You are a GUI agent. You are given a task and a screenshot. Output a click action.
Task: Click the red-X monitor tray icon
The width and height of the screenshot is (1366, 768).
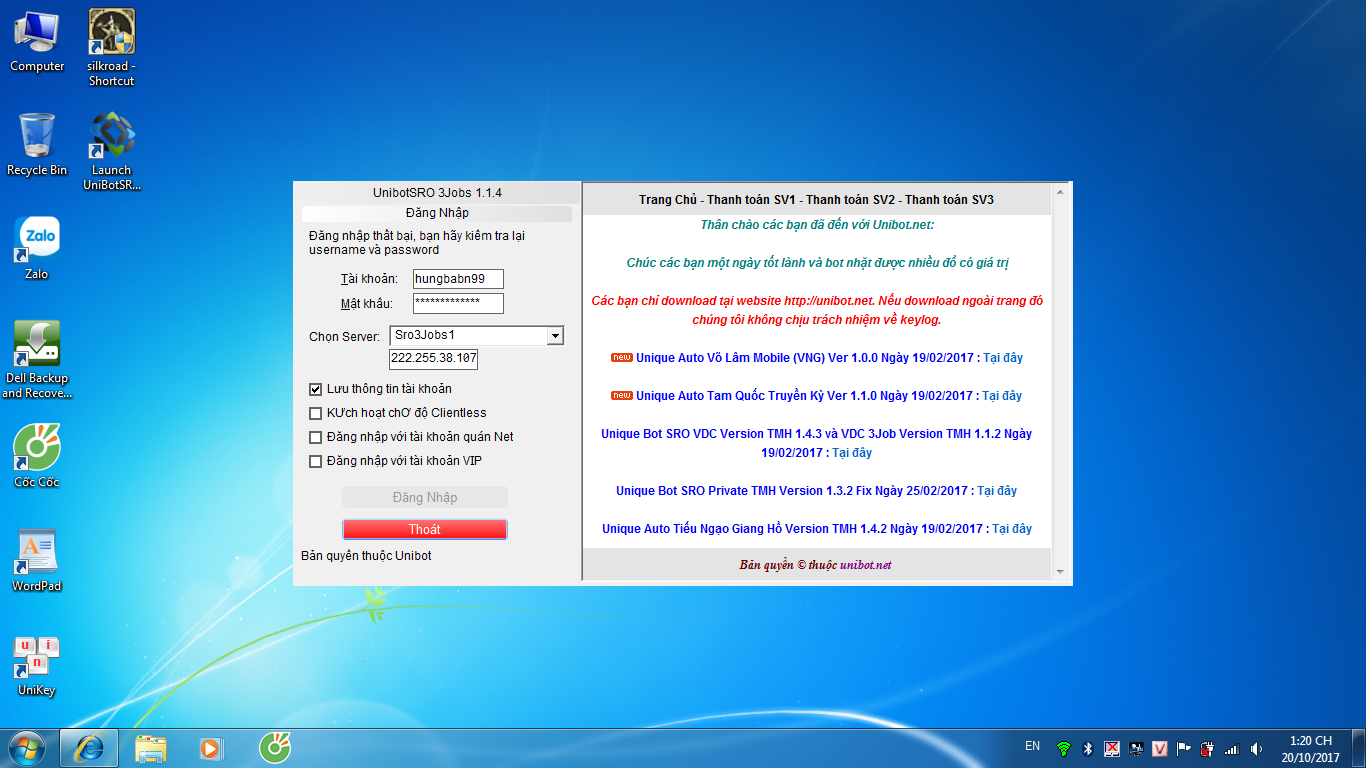[x=1111, y=748]
